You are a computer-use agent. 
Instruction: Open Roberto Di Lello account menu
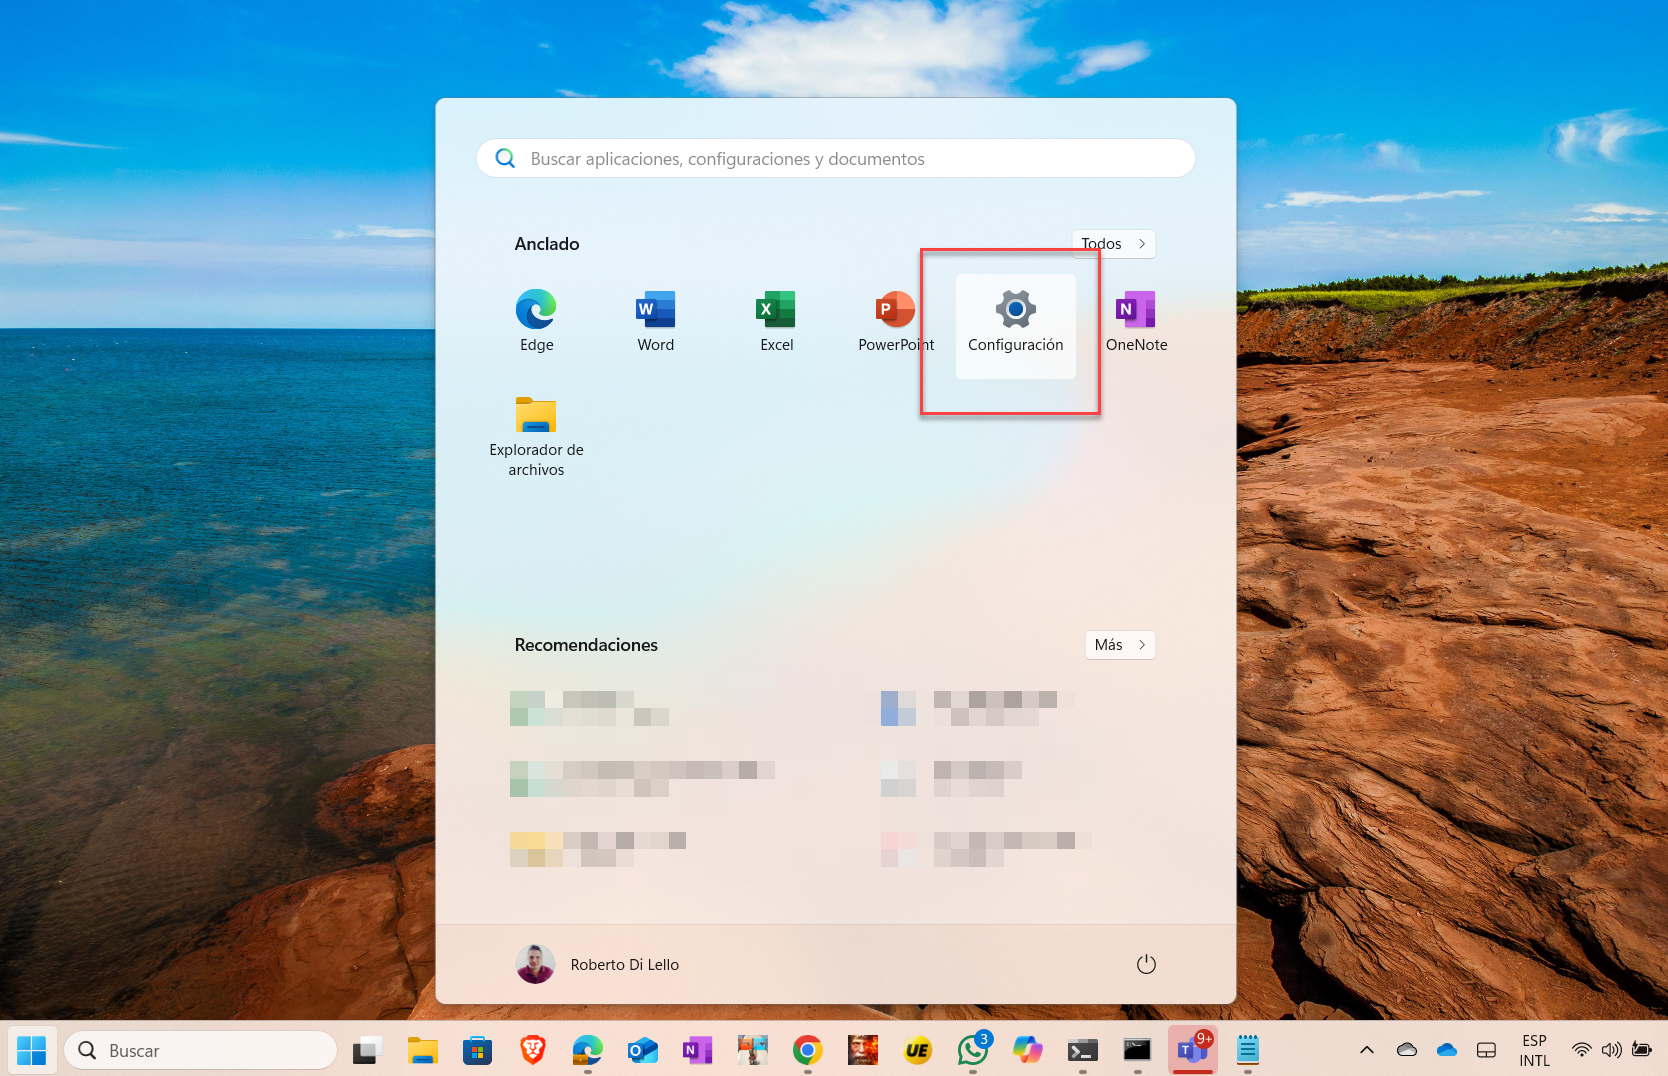(x=597, y=964)
